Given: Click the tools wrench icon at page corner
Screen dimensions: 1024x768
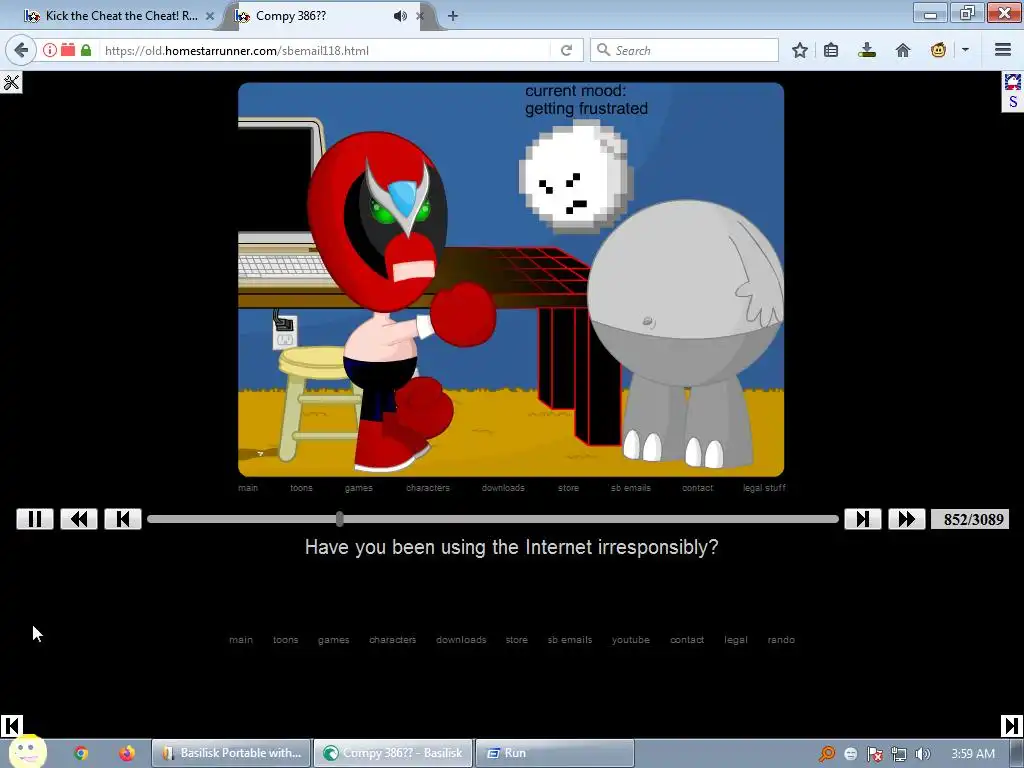Looking at the screenshot, I should click(11, 82).
